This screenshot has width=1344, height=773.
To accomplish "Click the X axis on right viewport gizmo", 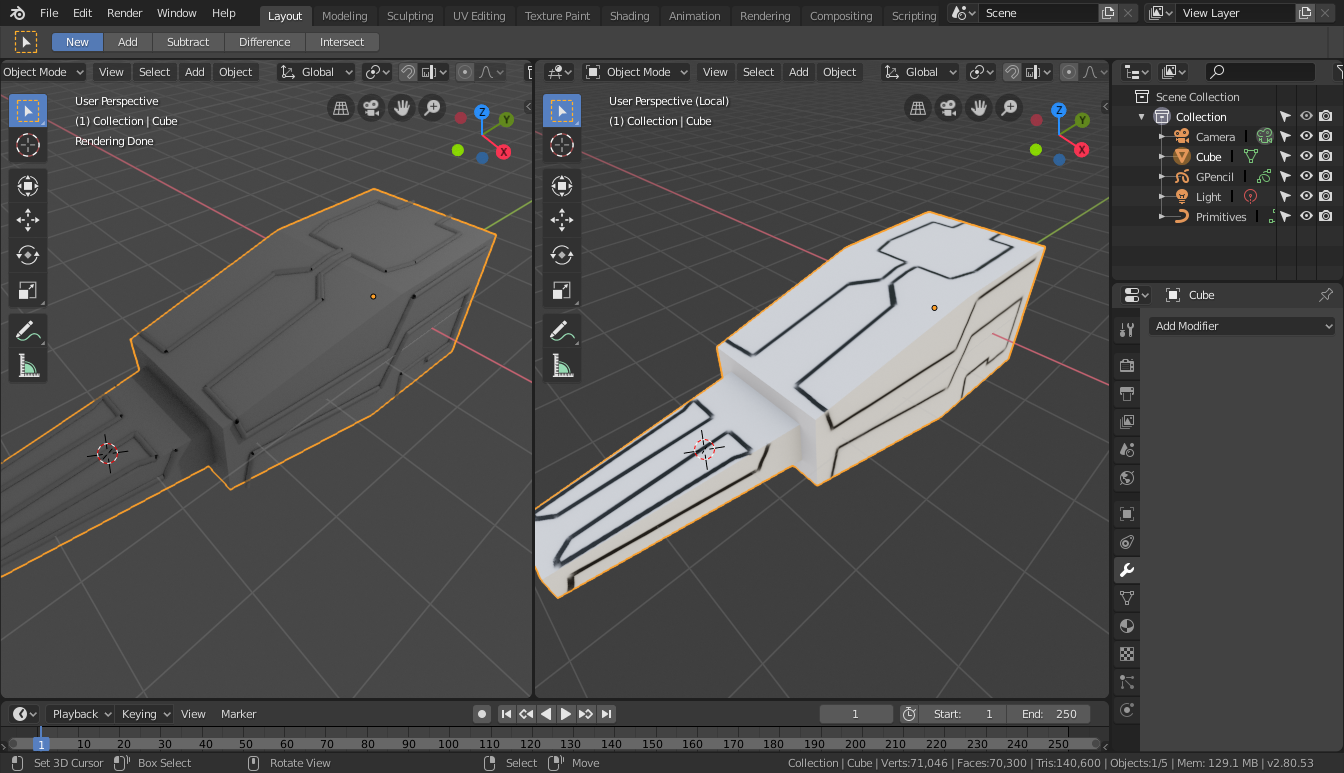I will click(x=1082, y=151).
